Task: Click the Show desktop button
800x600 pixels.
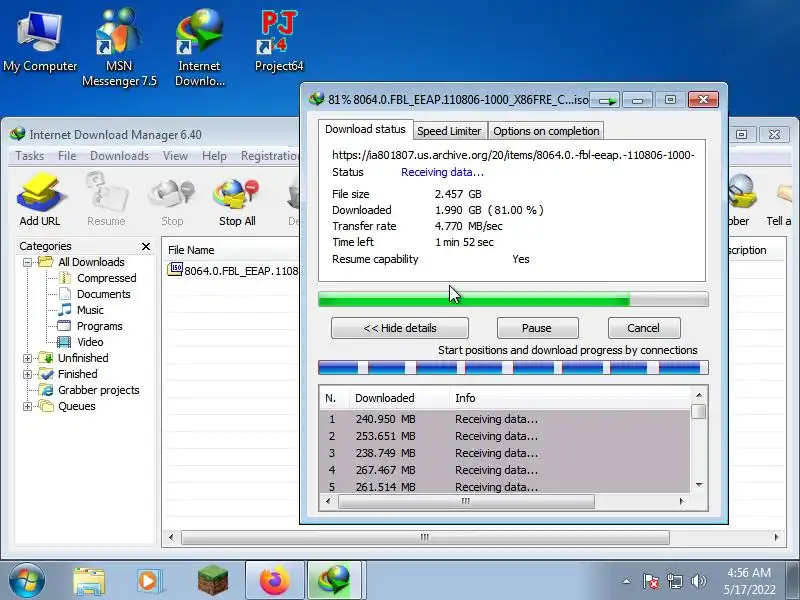Action: 793,581
